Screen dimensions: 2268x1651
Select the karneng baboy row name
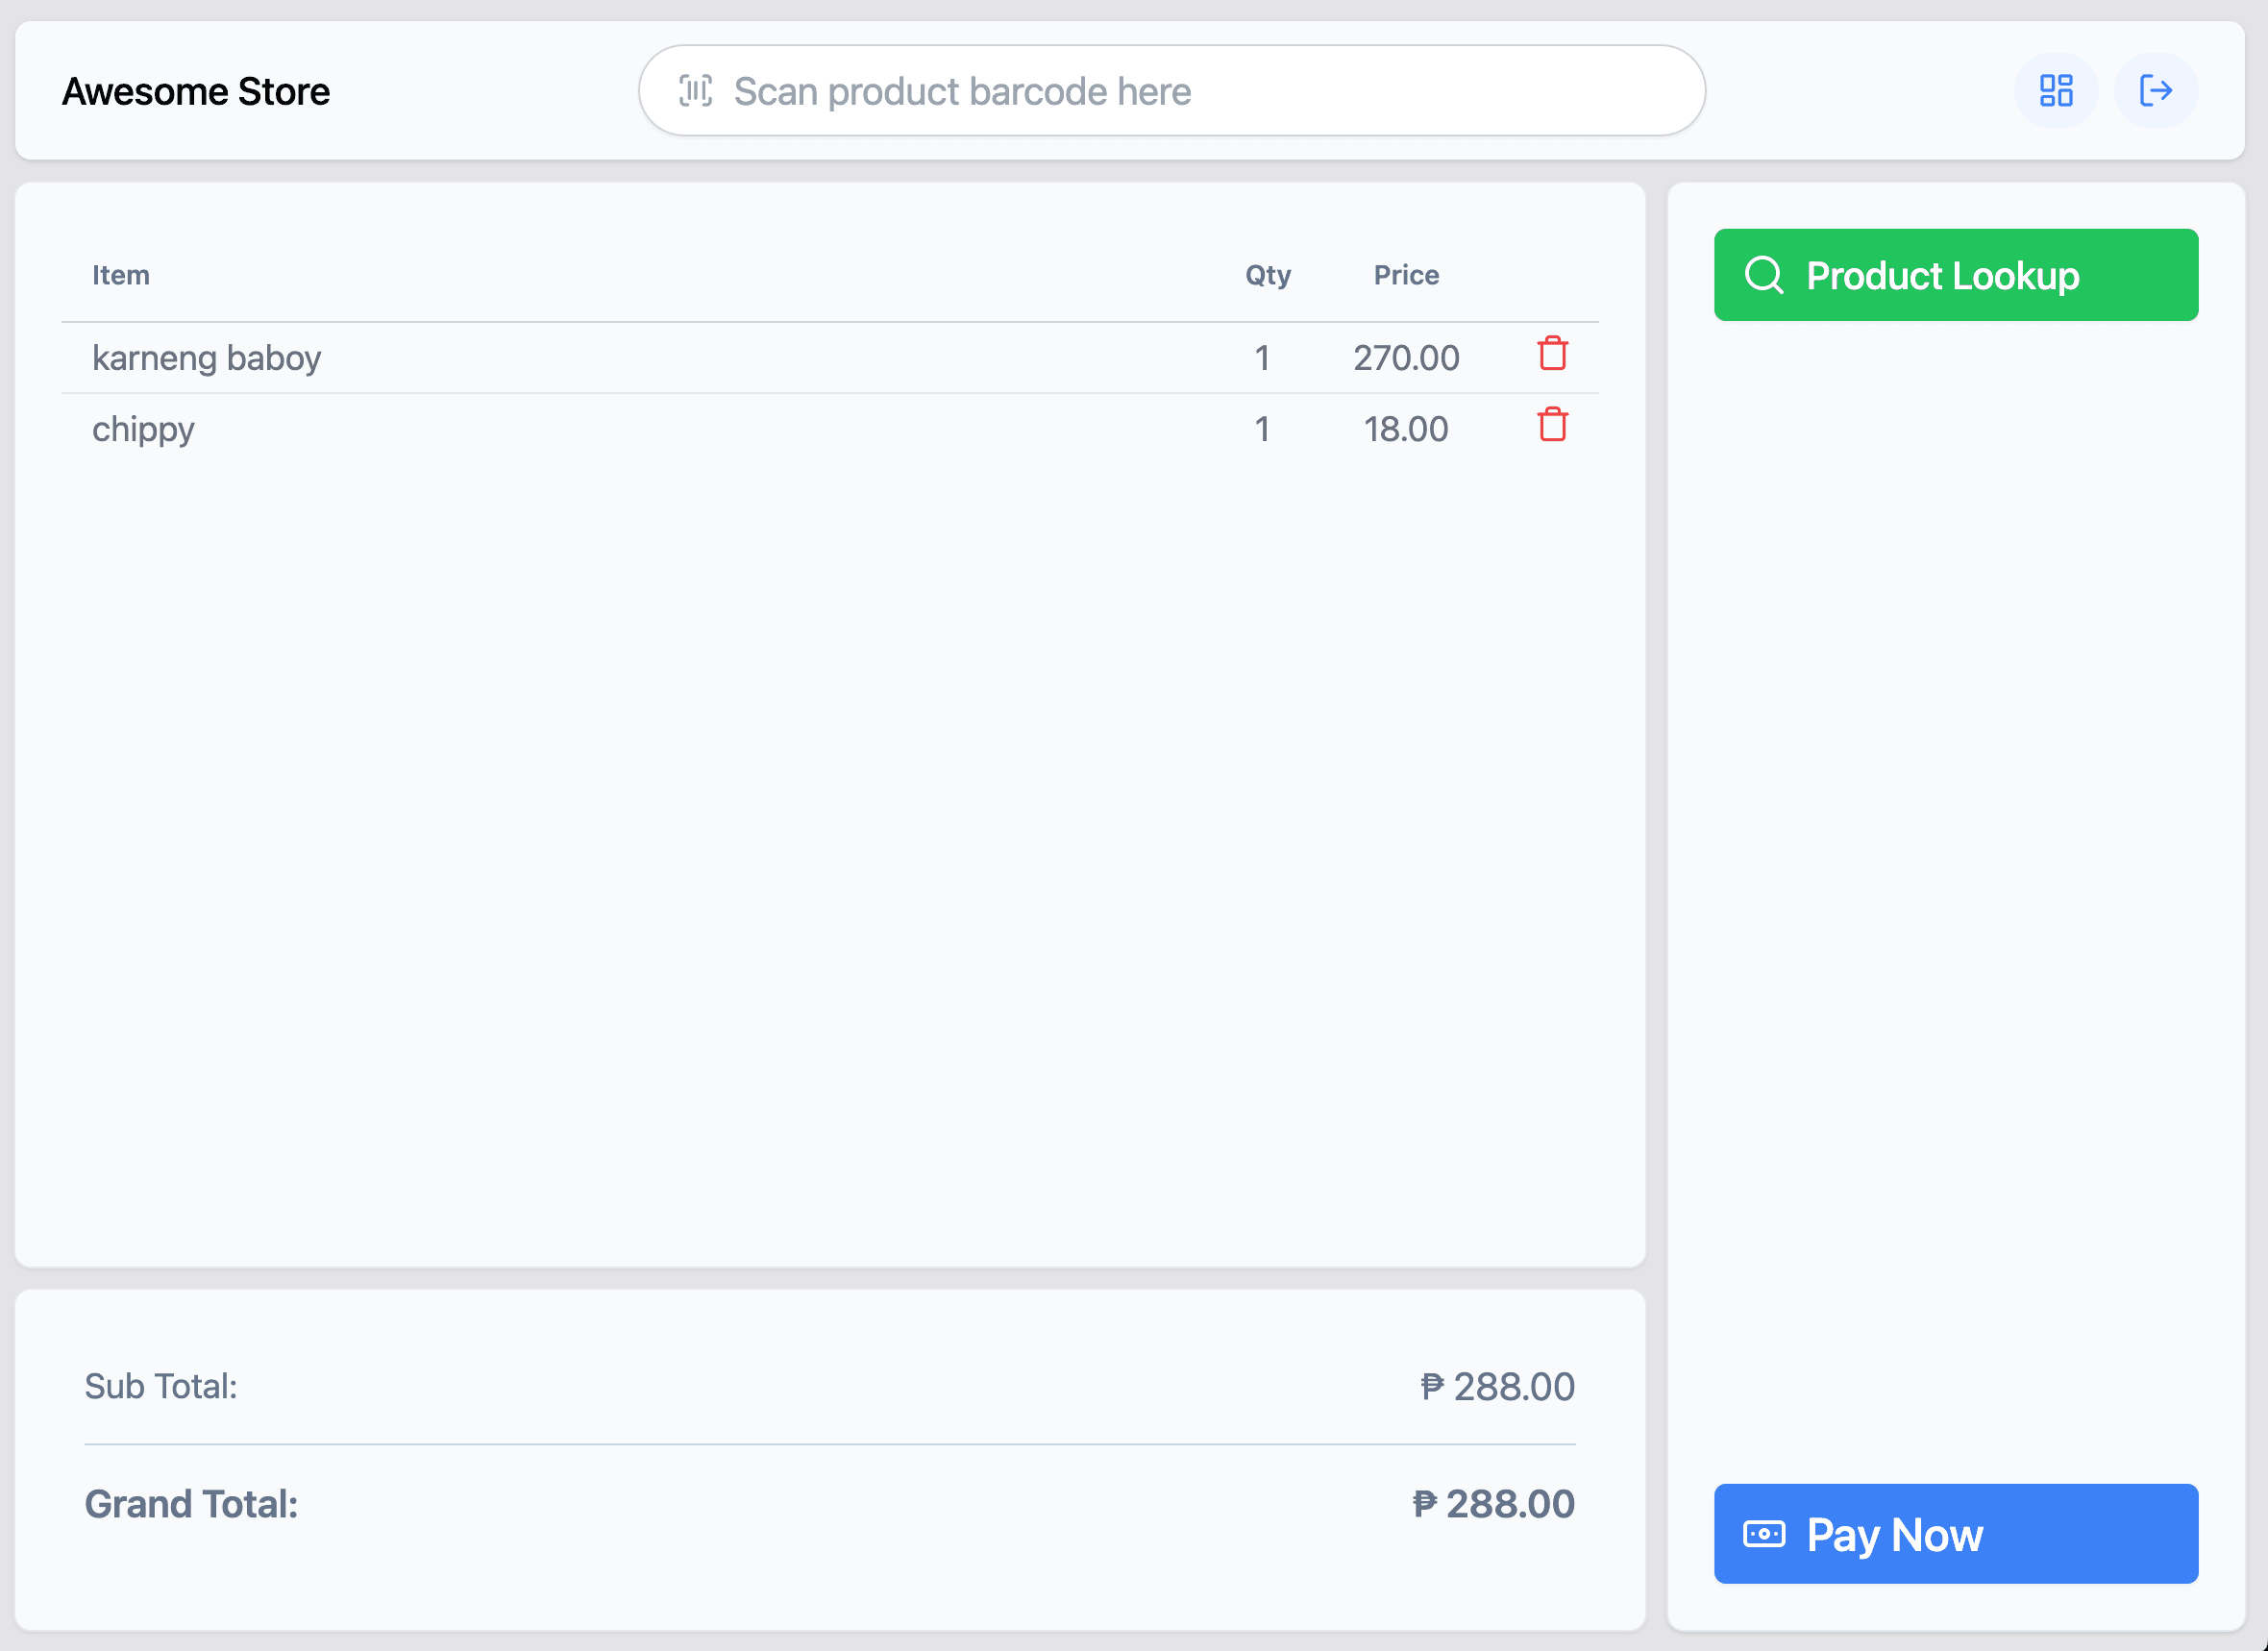(206, 358)
